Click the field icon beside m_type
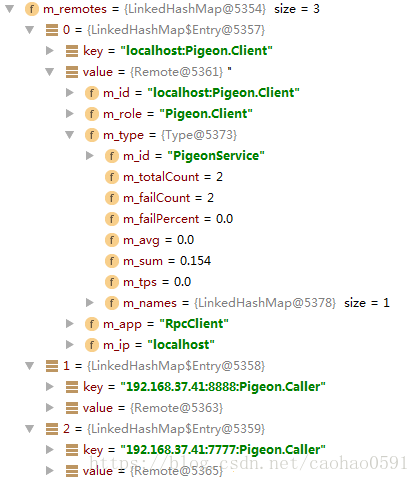420x483 pixels. tap(92, 135)
